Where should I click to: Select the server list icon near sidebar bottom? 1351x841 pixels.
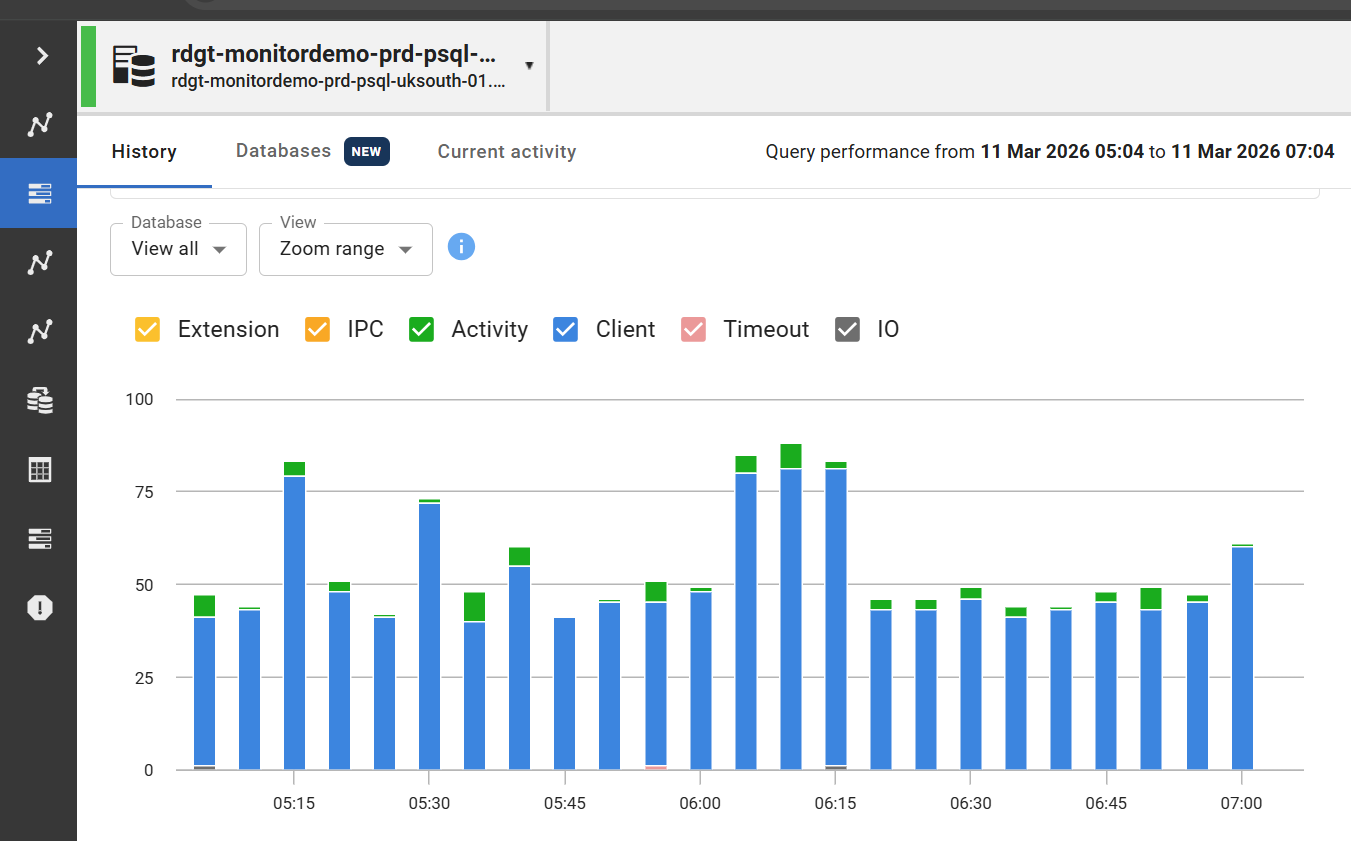click(x=39, y=538)
